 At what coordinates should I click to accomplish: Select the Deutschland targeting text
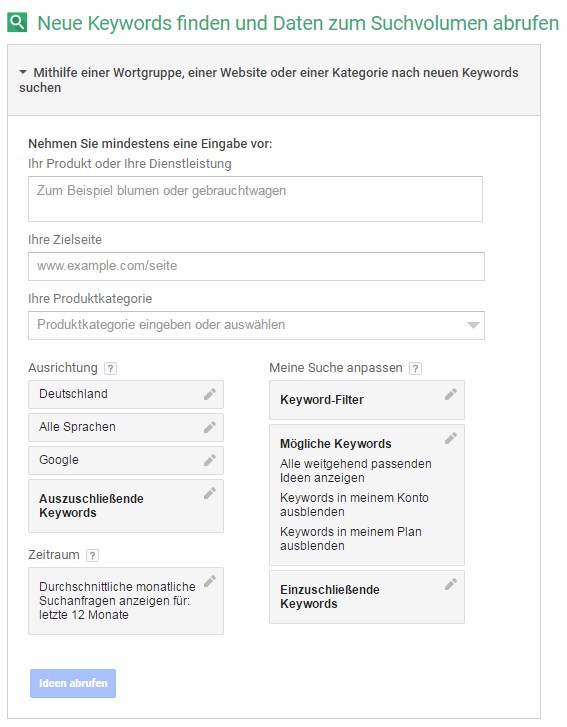point(73,394)
